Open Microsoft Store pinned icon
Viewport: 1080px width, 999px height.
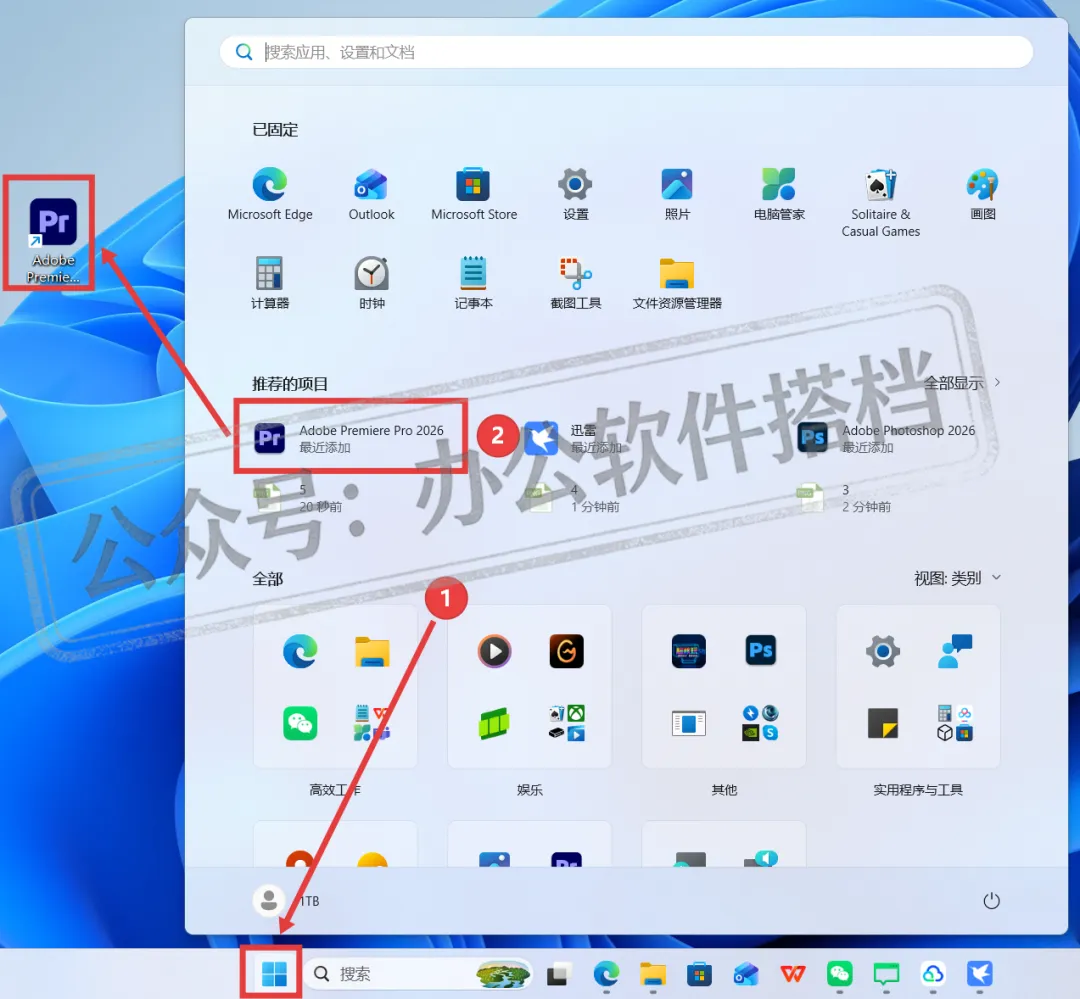(473, 194)
